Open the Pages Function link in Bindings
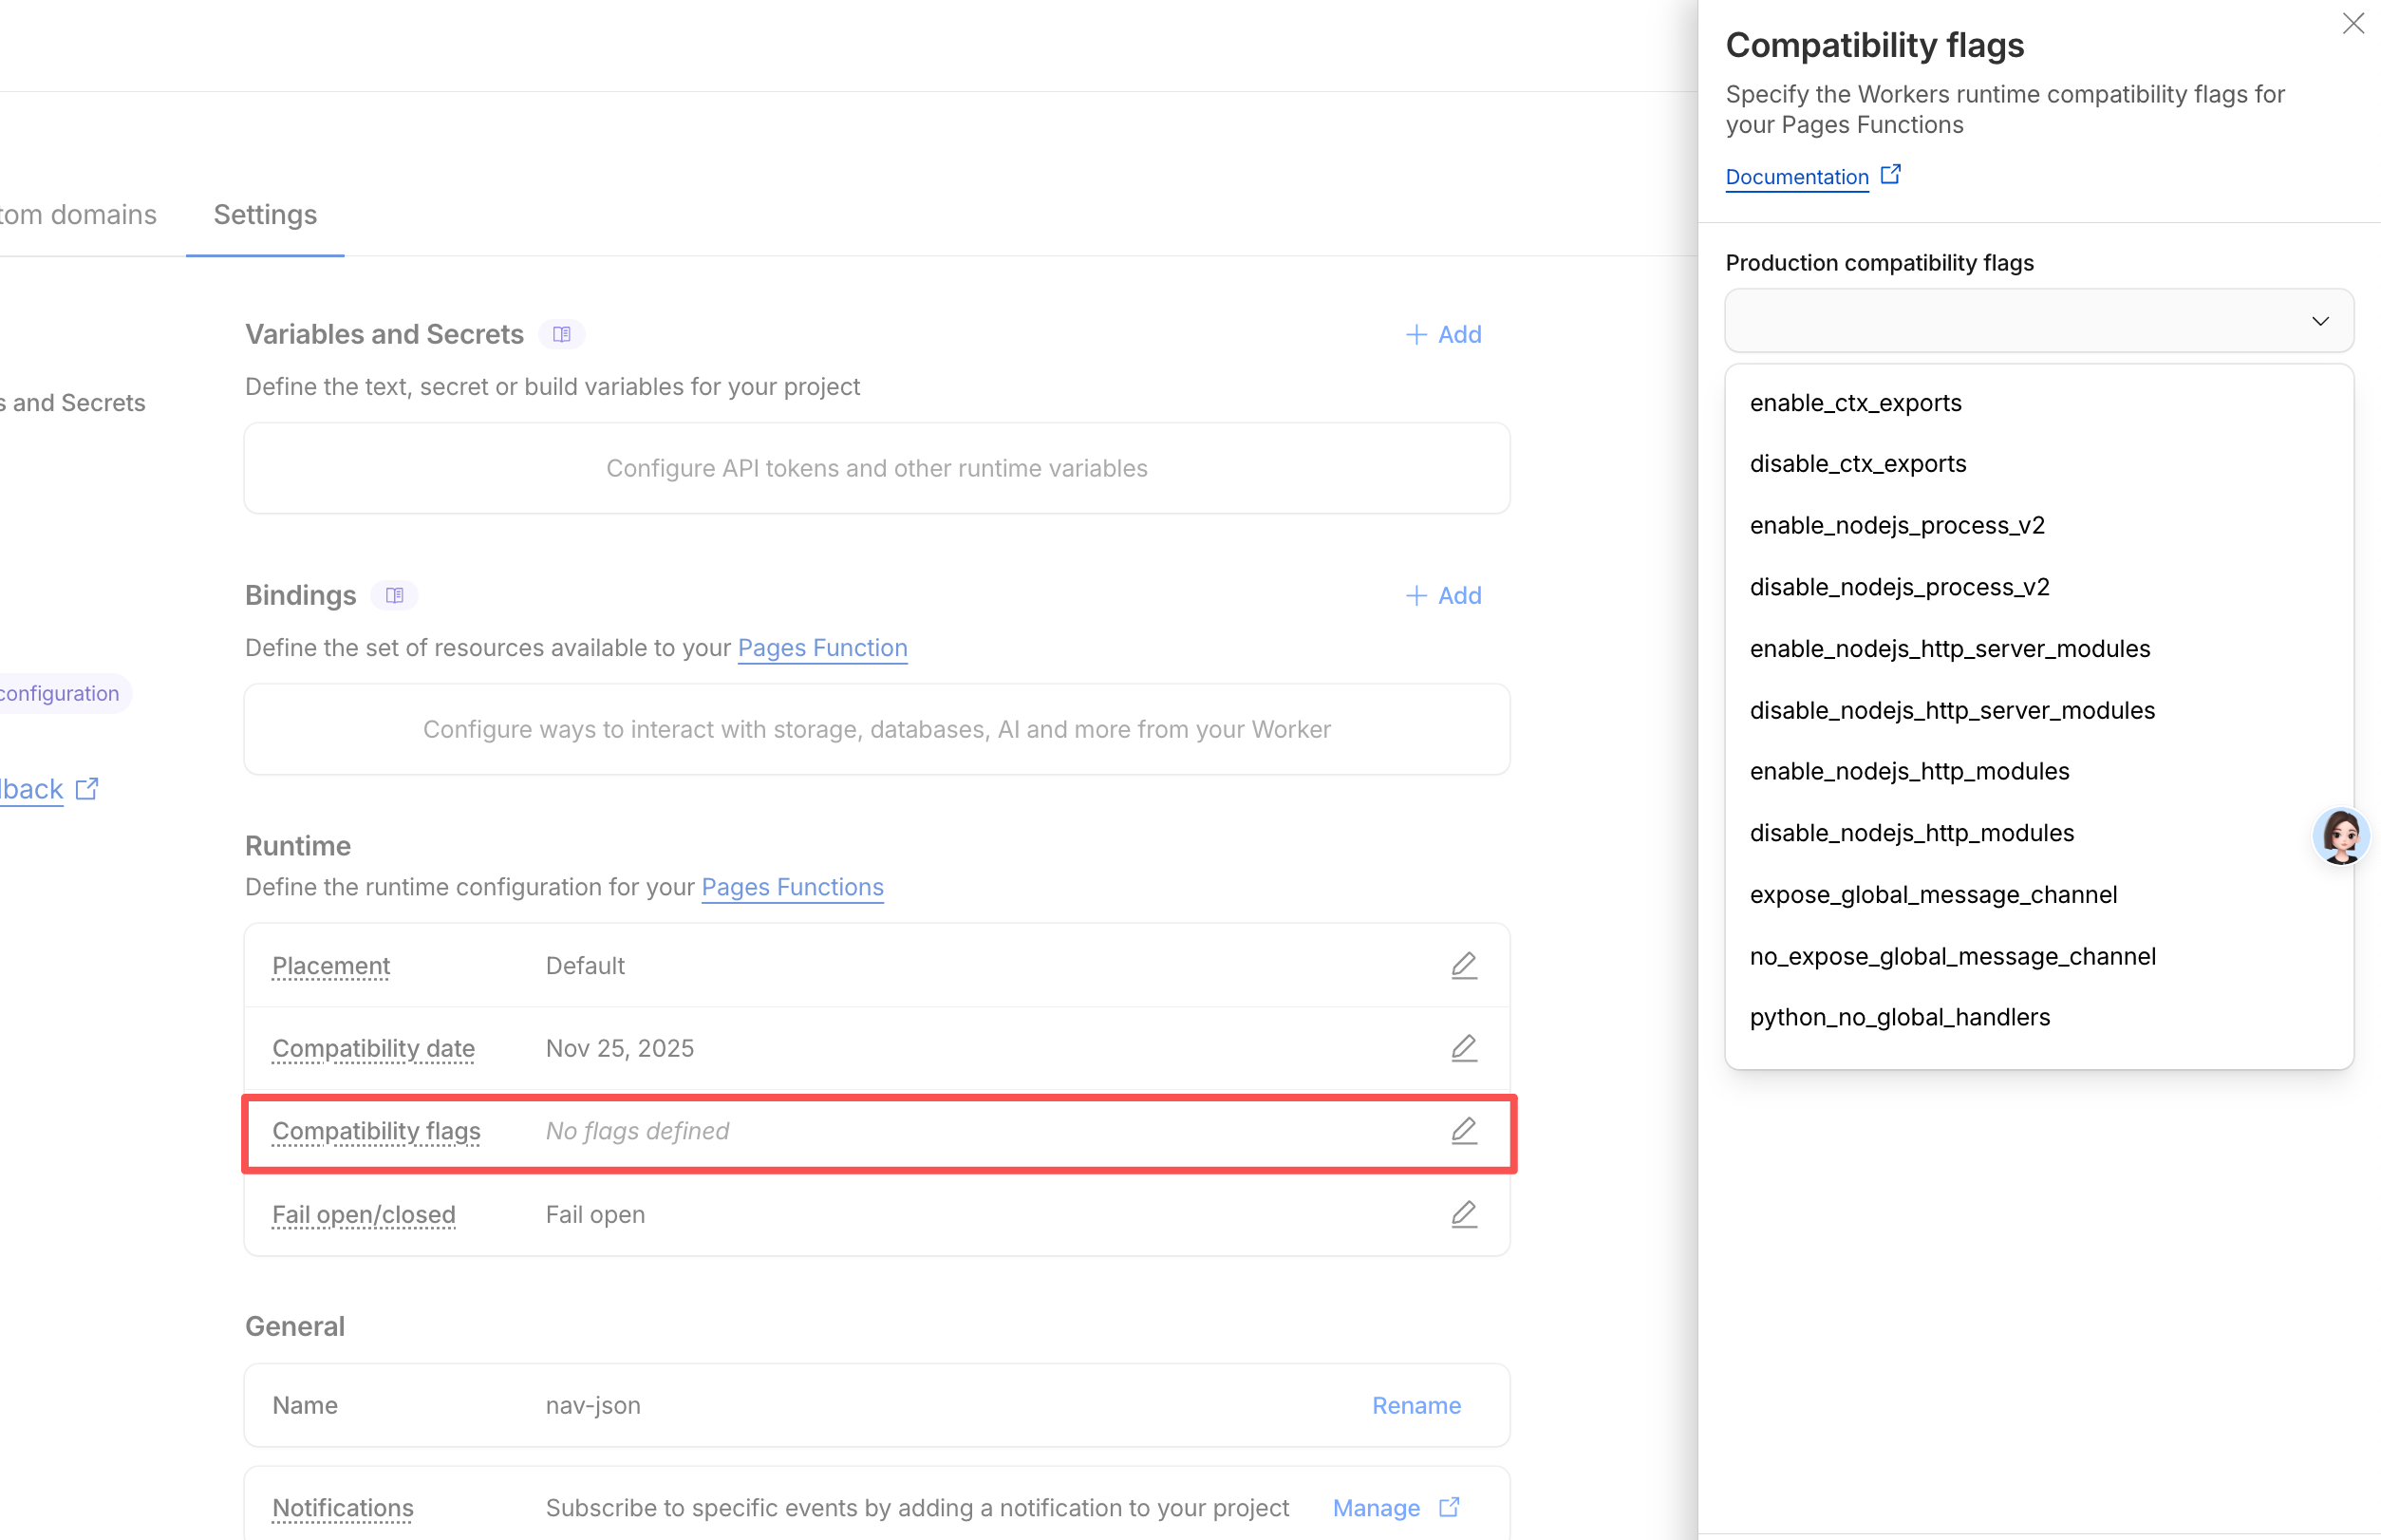The height and width of the screenshot is (1540, 2381). coord(822,647)
